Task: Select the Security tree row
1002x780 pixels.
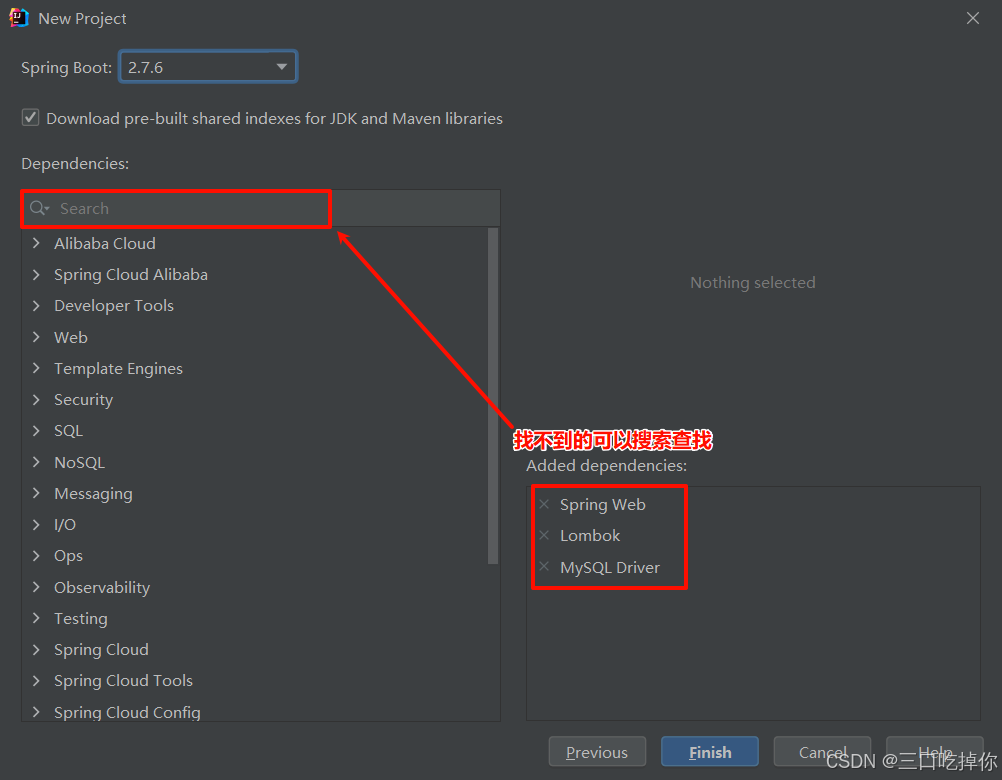Action: tap(255, 400)
